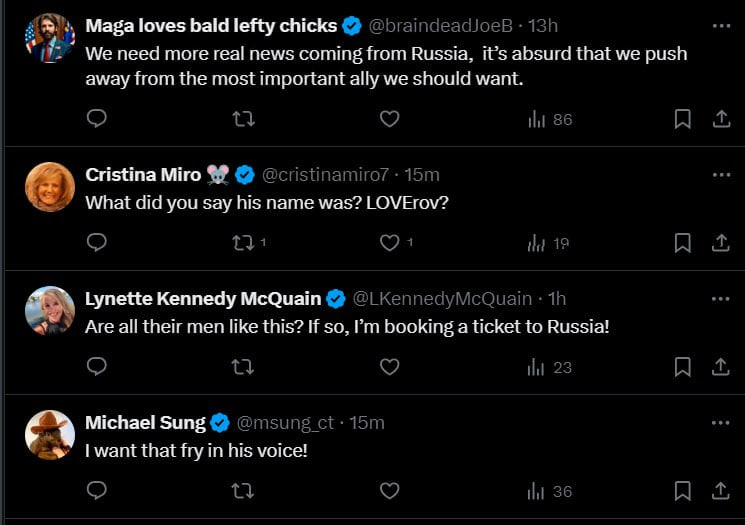Retweet the braindeadJoeB tweet
The height and width of the screenshot is (525, 745).
click(243, 119)
